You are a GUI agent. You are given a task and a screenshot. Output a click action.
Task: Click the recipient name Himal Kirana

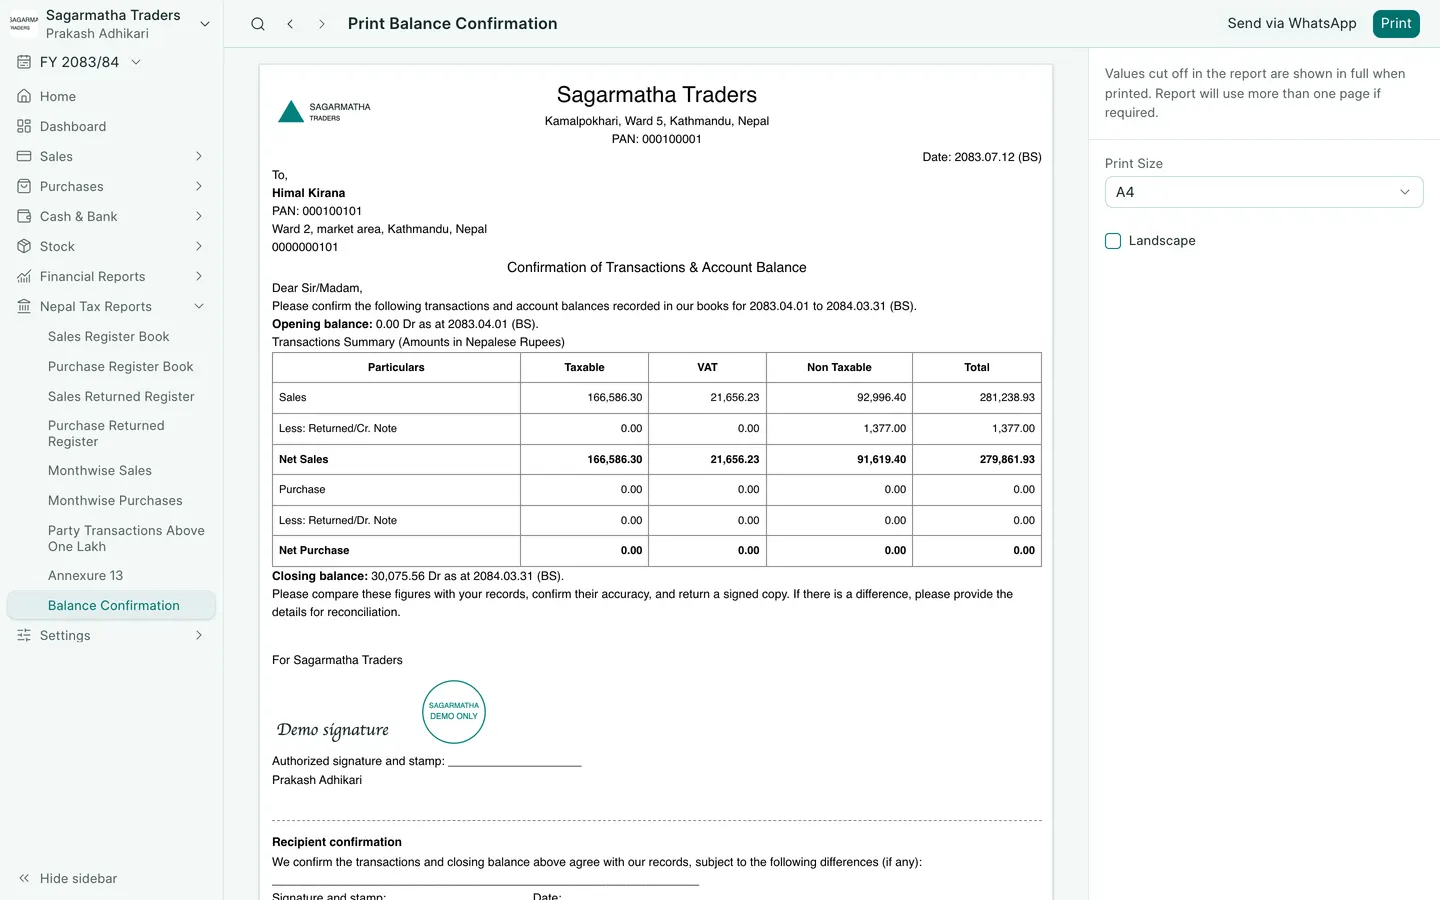point(308,193)
